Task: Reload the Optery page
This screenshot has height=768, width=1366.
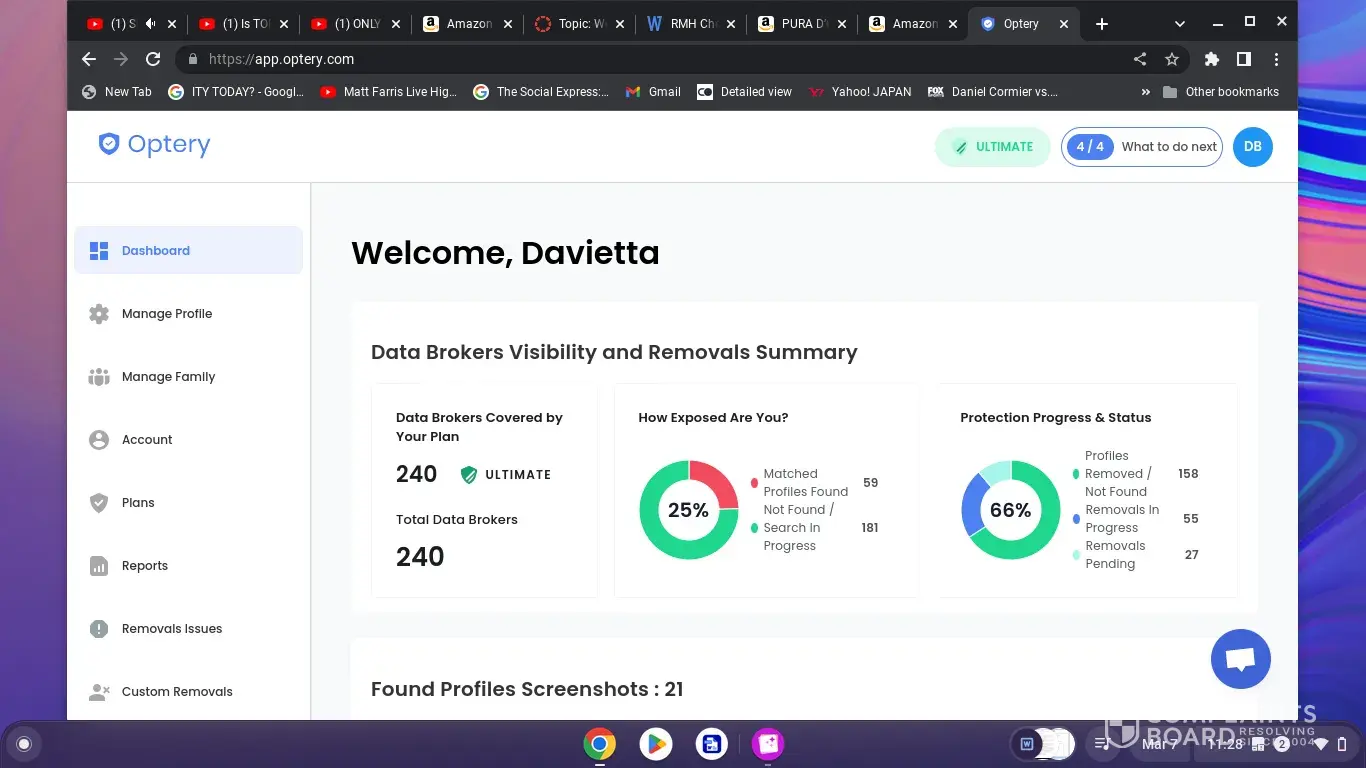Action: click(153, 59)
